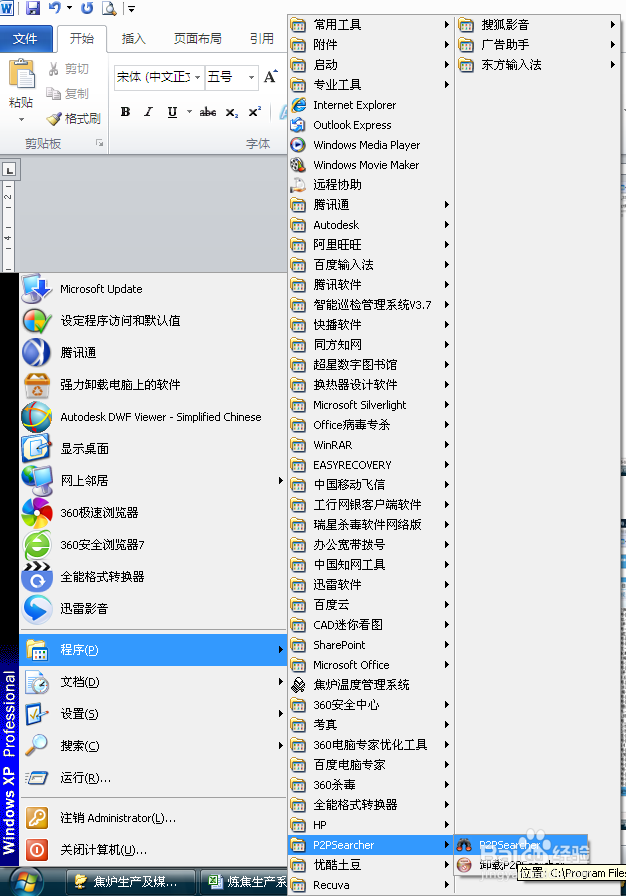Open 文档(D) submenu
The width and height of the screenshot is (626, 896).
pos(153,682)
